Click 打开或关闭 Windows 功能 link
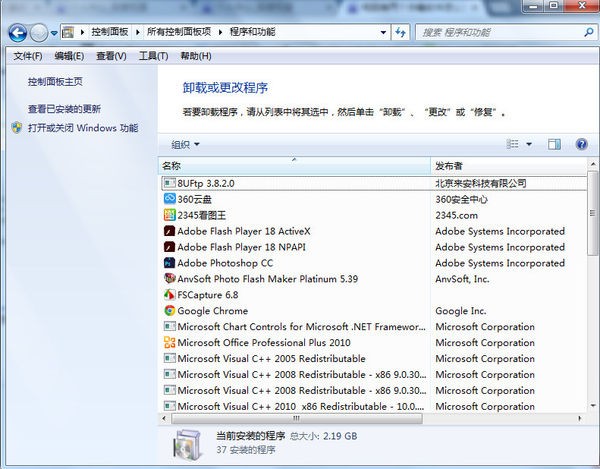The width and height of the screenshot is (600, 469). [x=83, y=128]
